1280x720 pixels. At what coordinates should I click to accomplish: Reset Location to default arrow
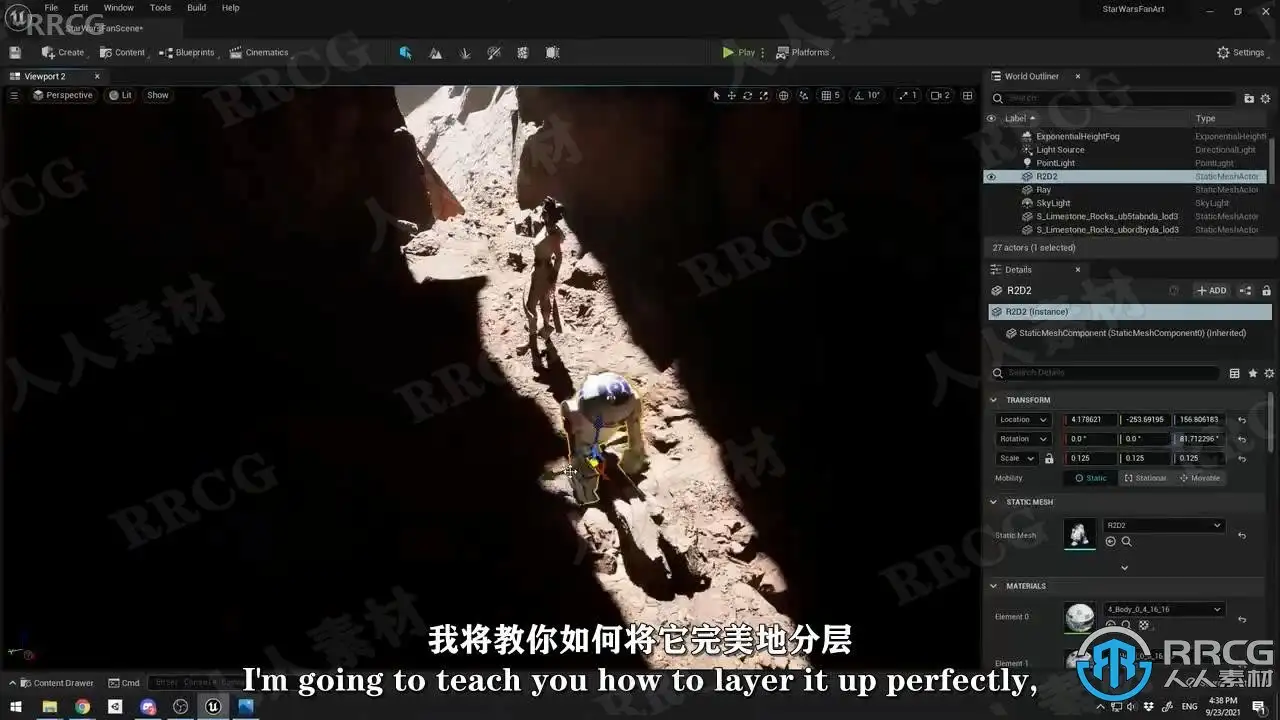pos(1242,420)
